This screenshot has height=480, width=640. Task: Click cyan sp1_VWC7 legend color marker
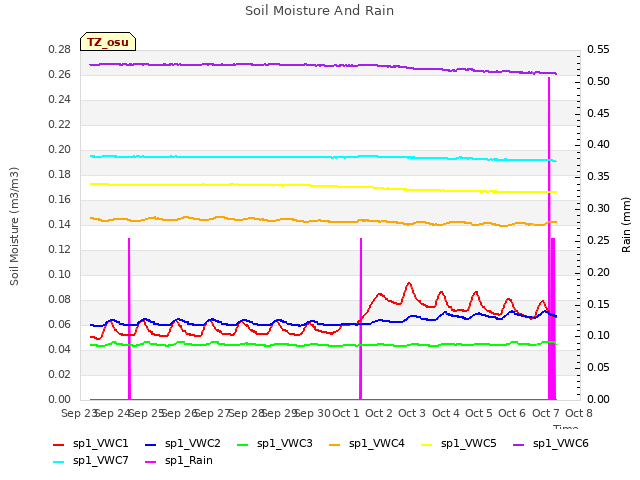[x=59, y=462]
